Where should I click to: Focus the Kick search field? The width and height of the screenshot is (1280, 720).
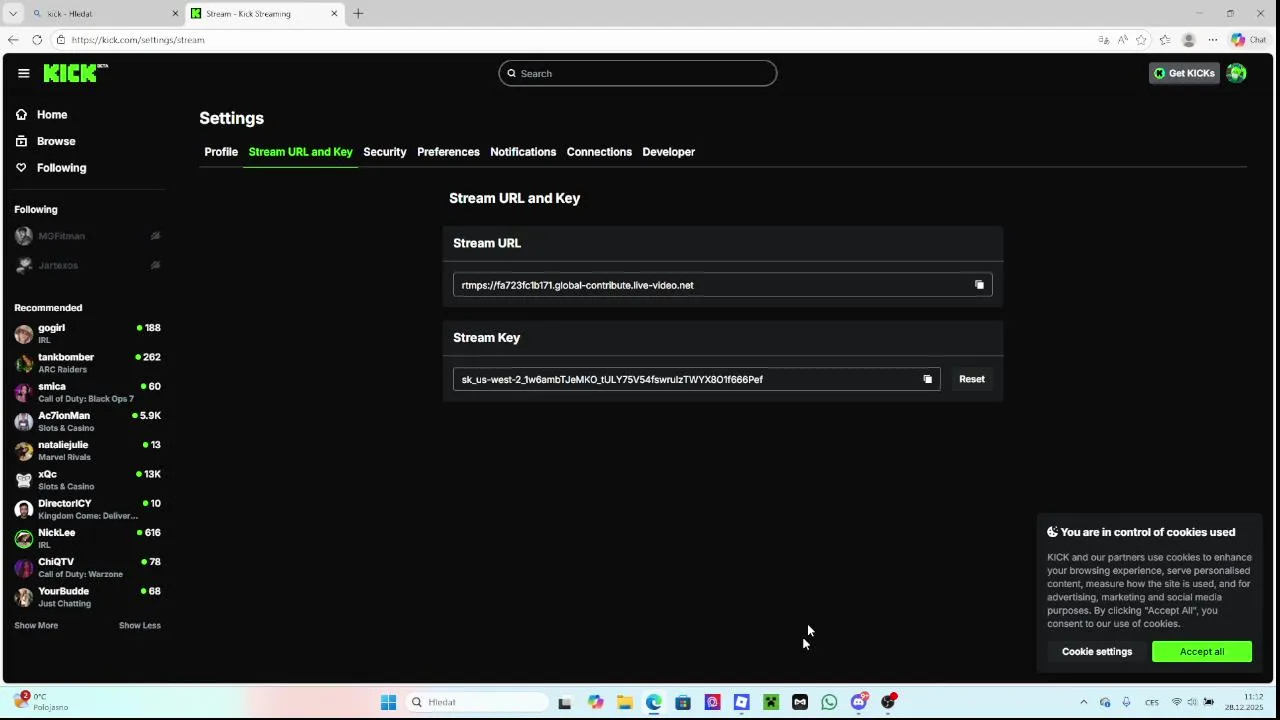pos(638,73)
